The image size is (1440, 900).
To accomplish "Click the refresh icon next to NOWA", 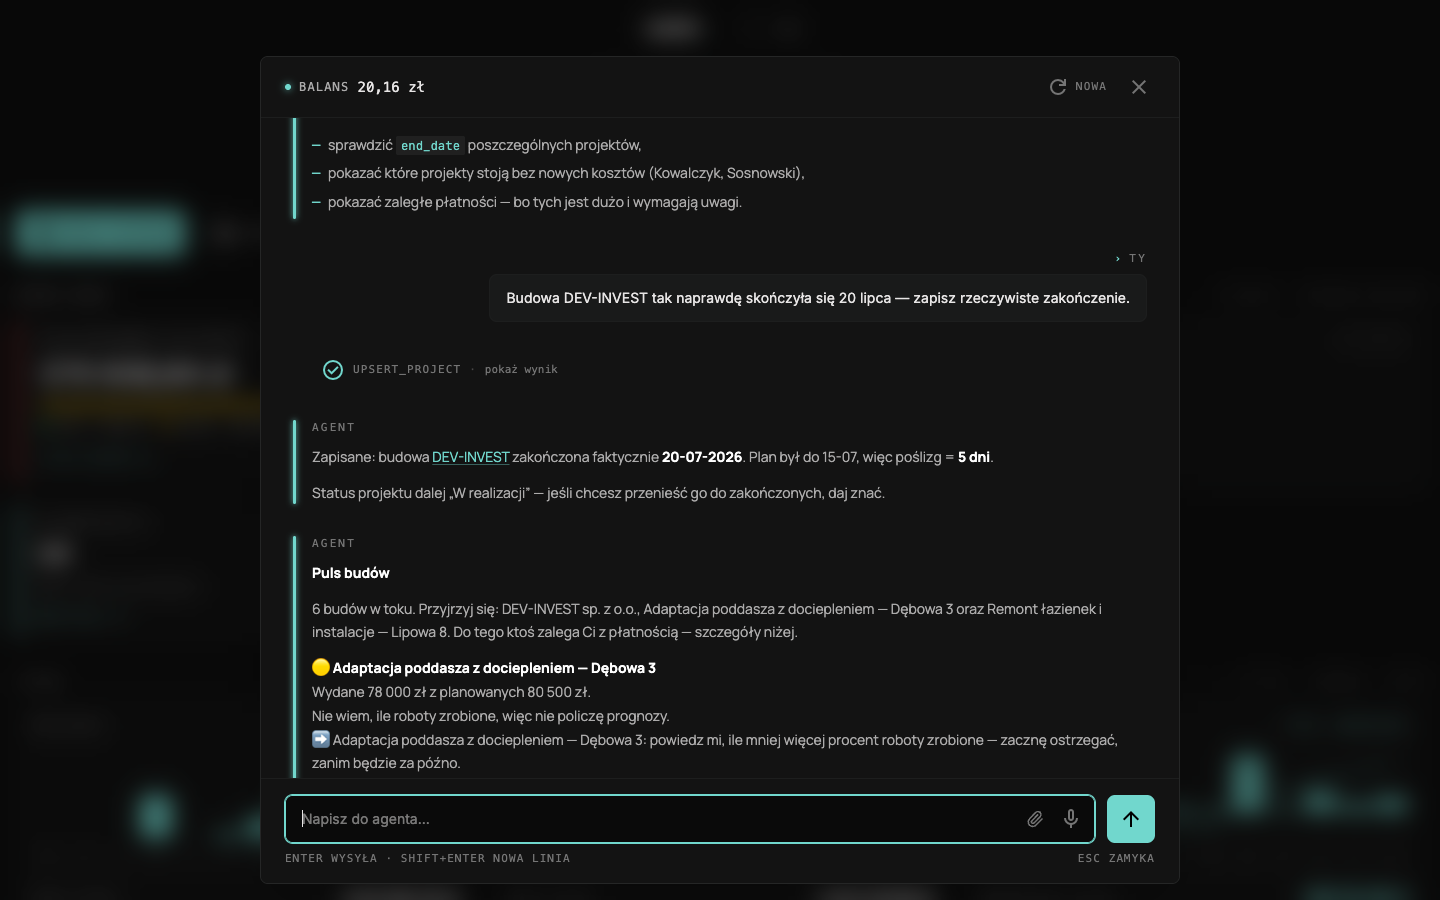I will tap(1058, 87).
